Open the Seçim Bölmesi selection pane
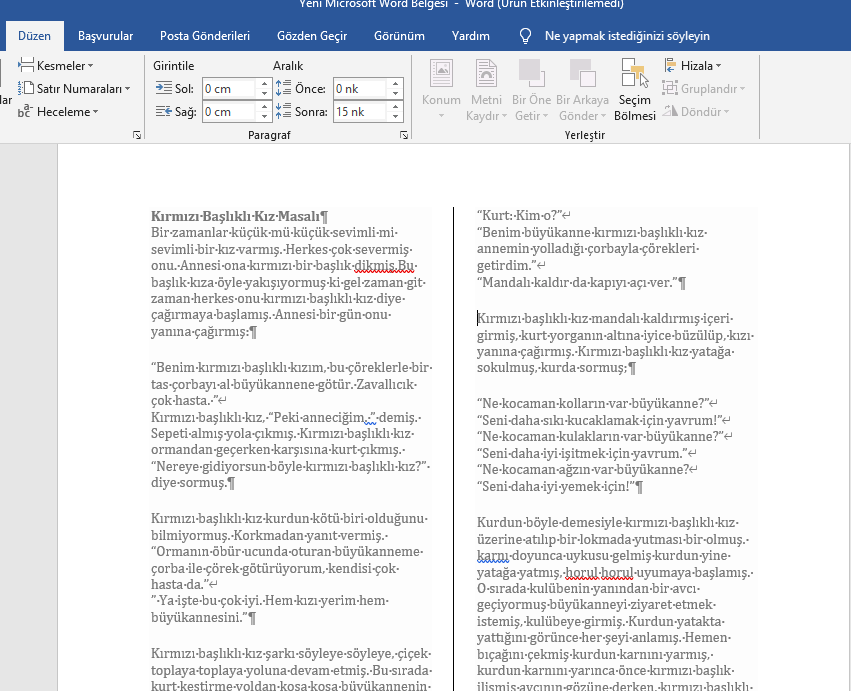851x691 pixels. click(x=635, y=90)
